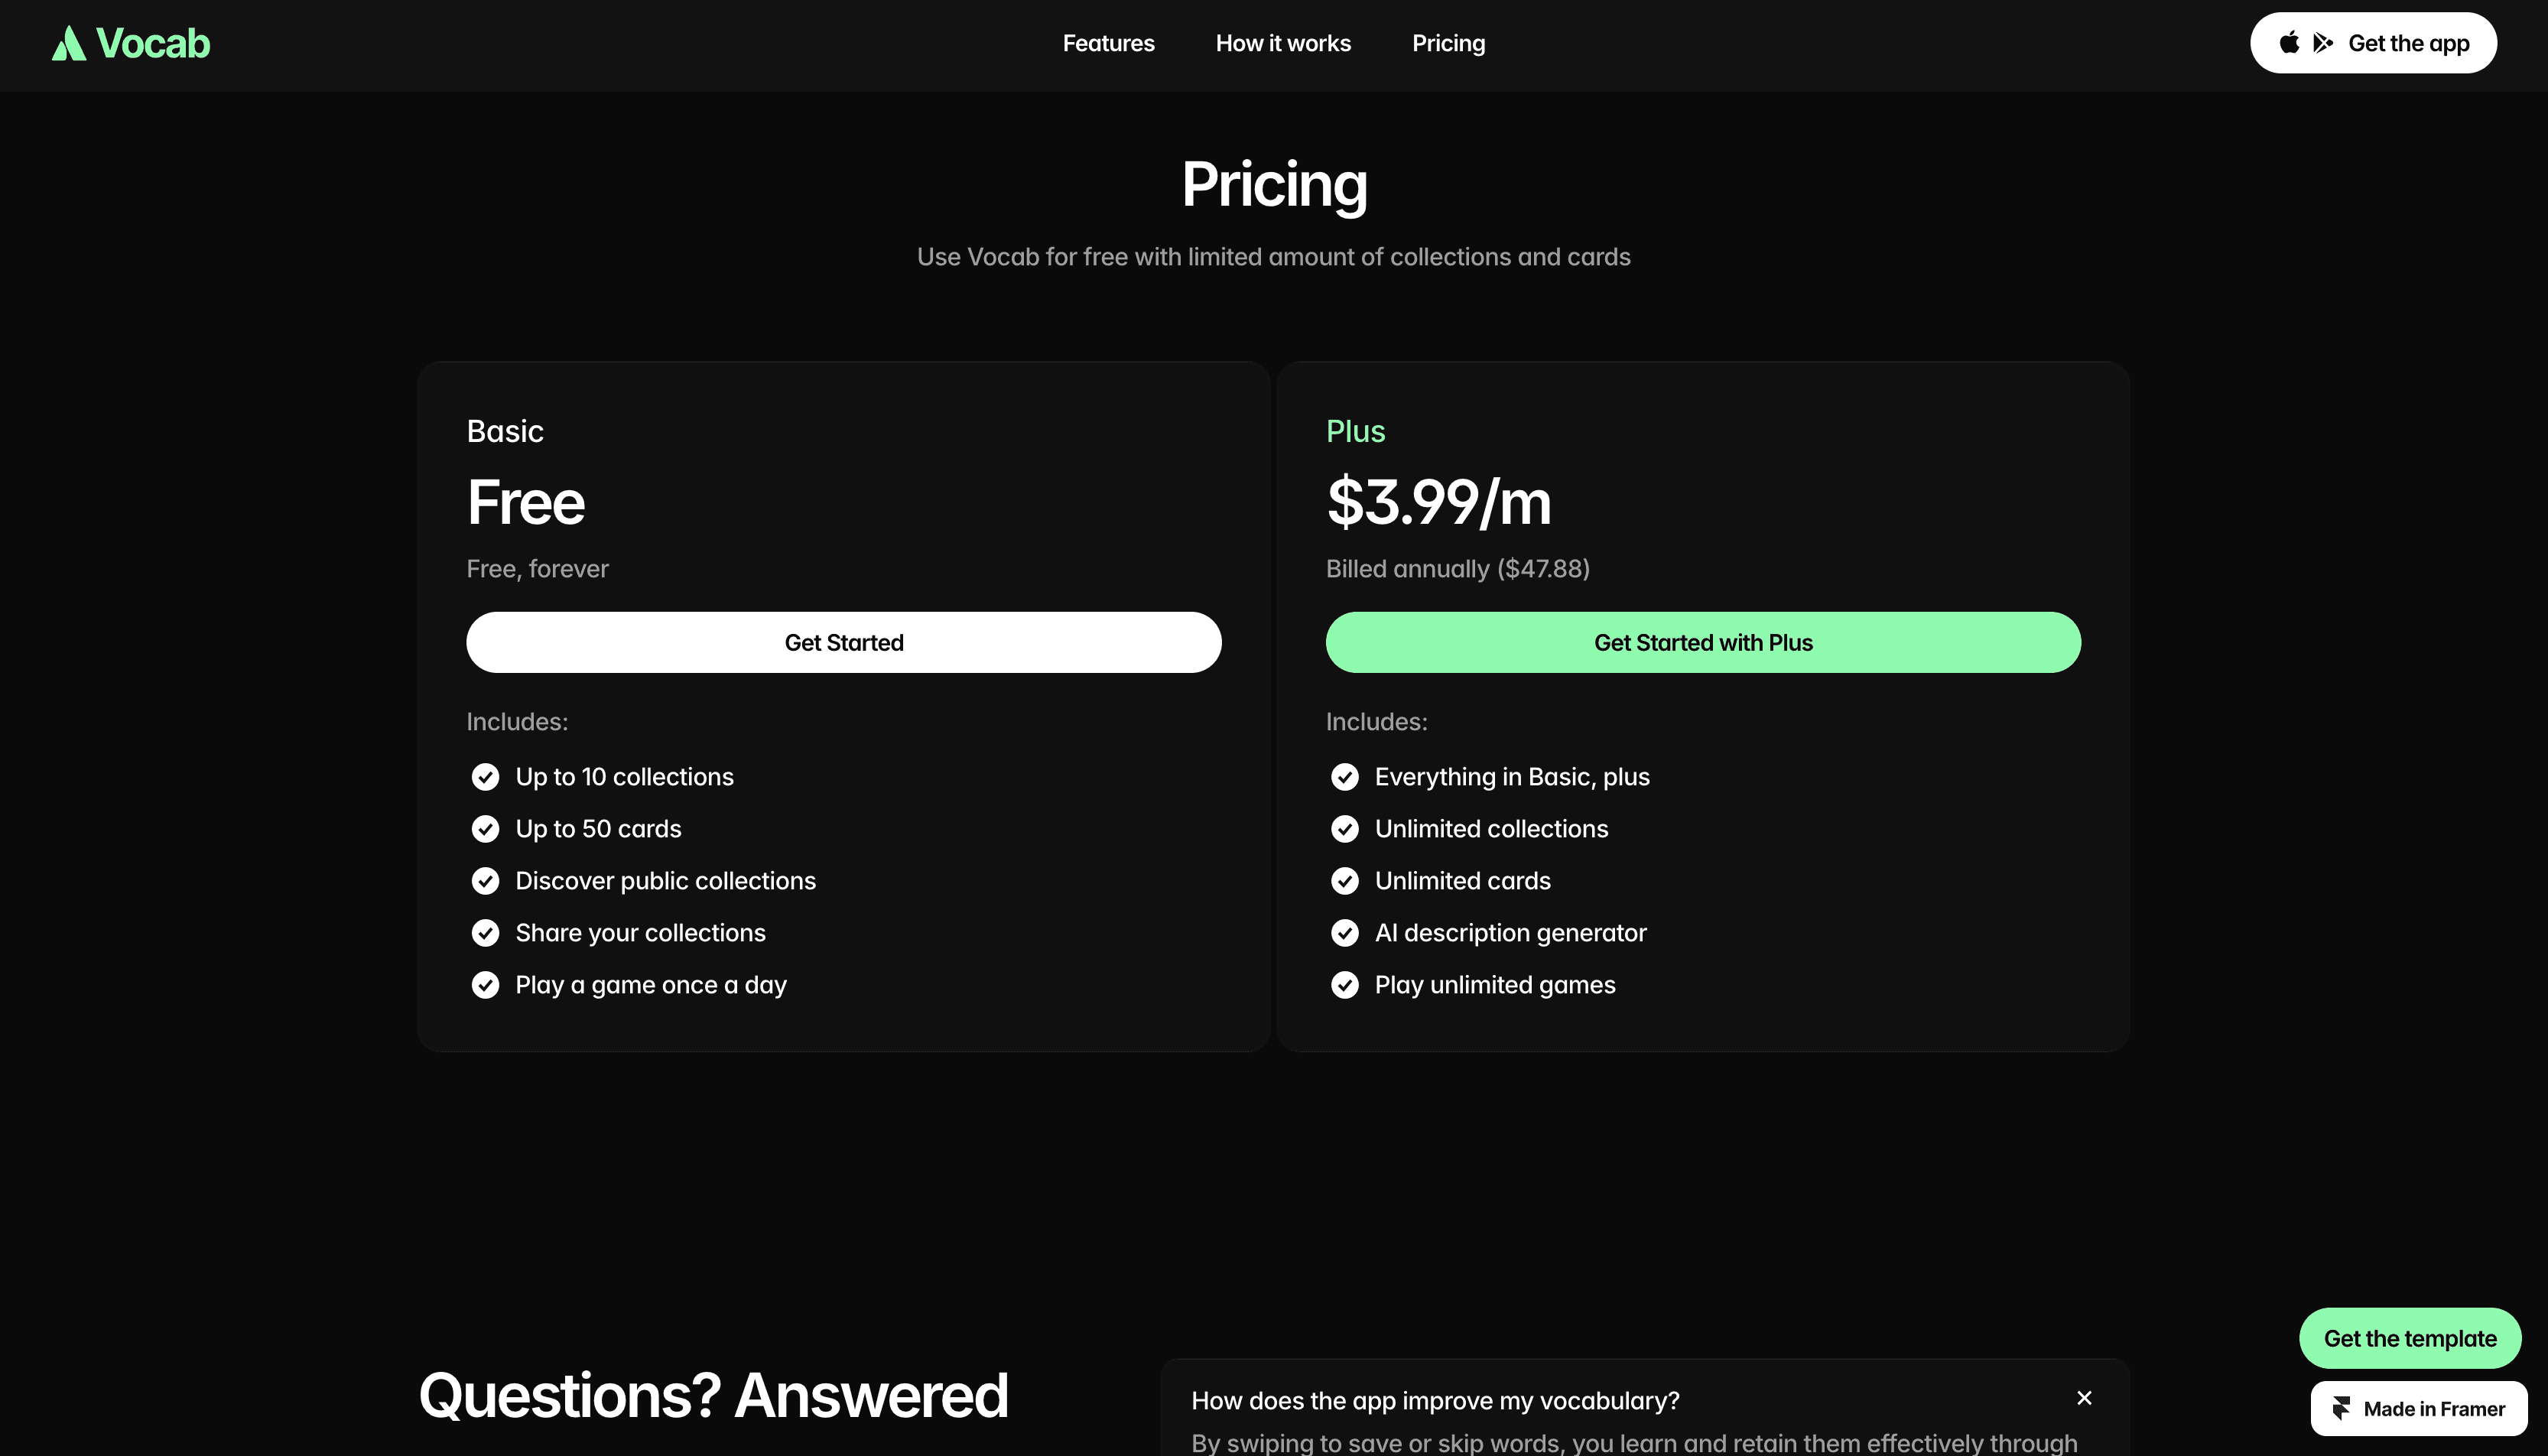Screen dimensions: 2548x1456
Task: Click the check circle beside Unlimited cards
Action: point(1344,881)
